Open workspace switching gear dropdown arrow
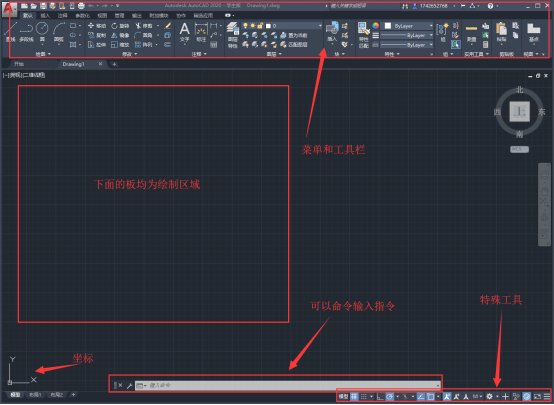This screenshot has height=405, width=554. coord(497,397)
